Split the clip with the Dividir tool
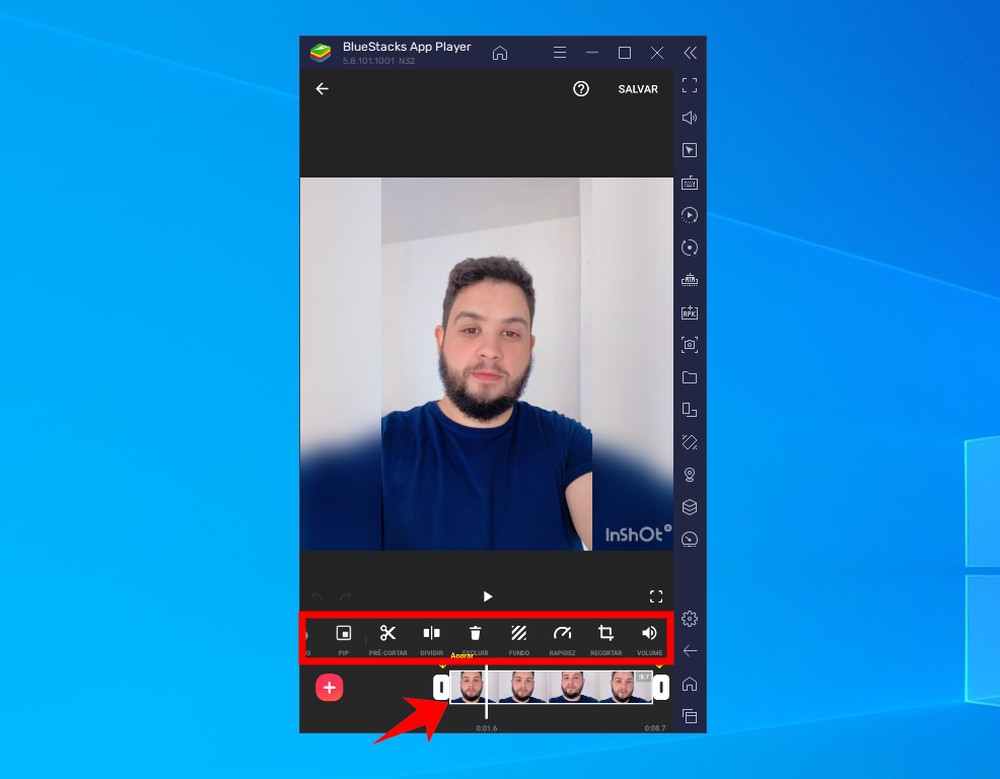1000x779 pixels. (431, 634)
